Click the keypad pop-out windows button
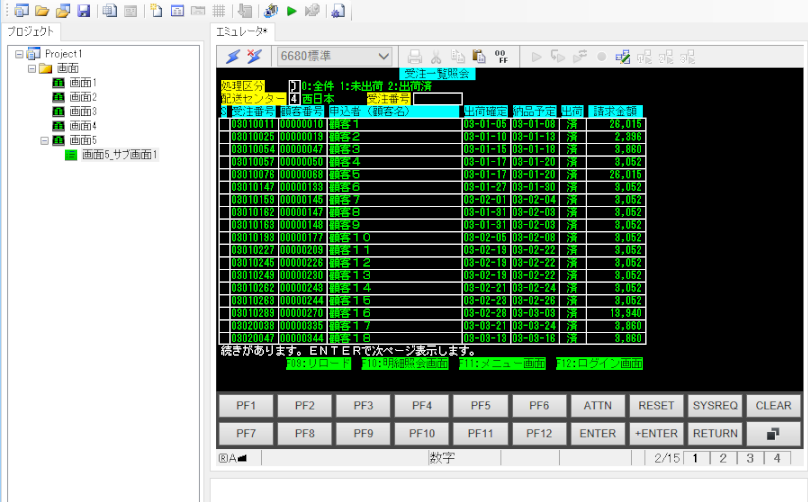Image resolution: width=808 pixels, height=502 pixels. click(773, 433)
